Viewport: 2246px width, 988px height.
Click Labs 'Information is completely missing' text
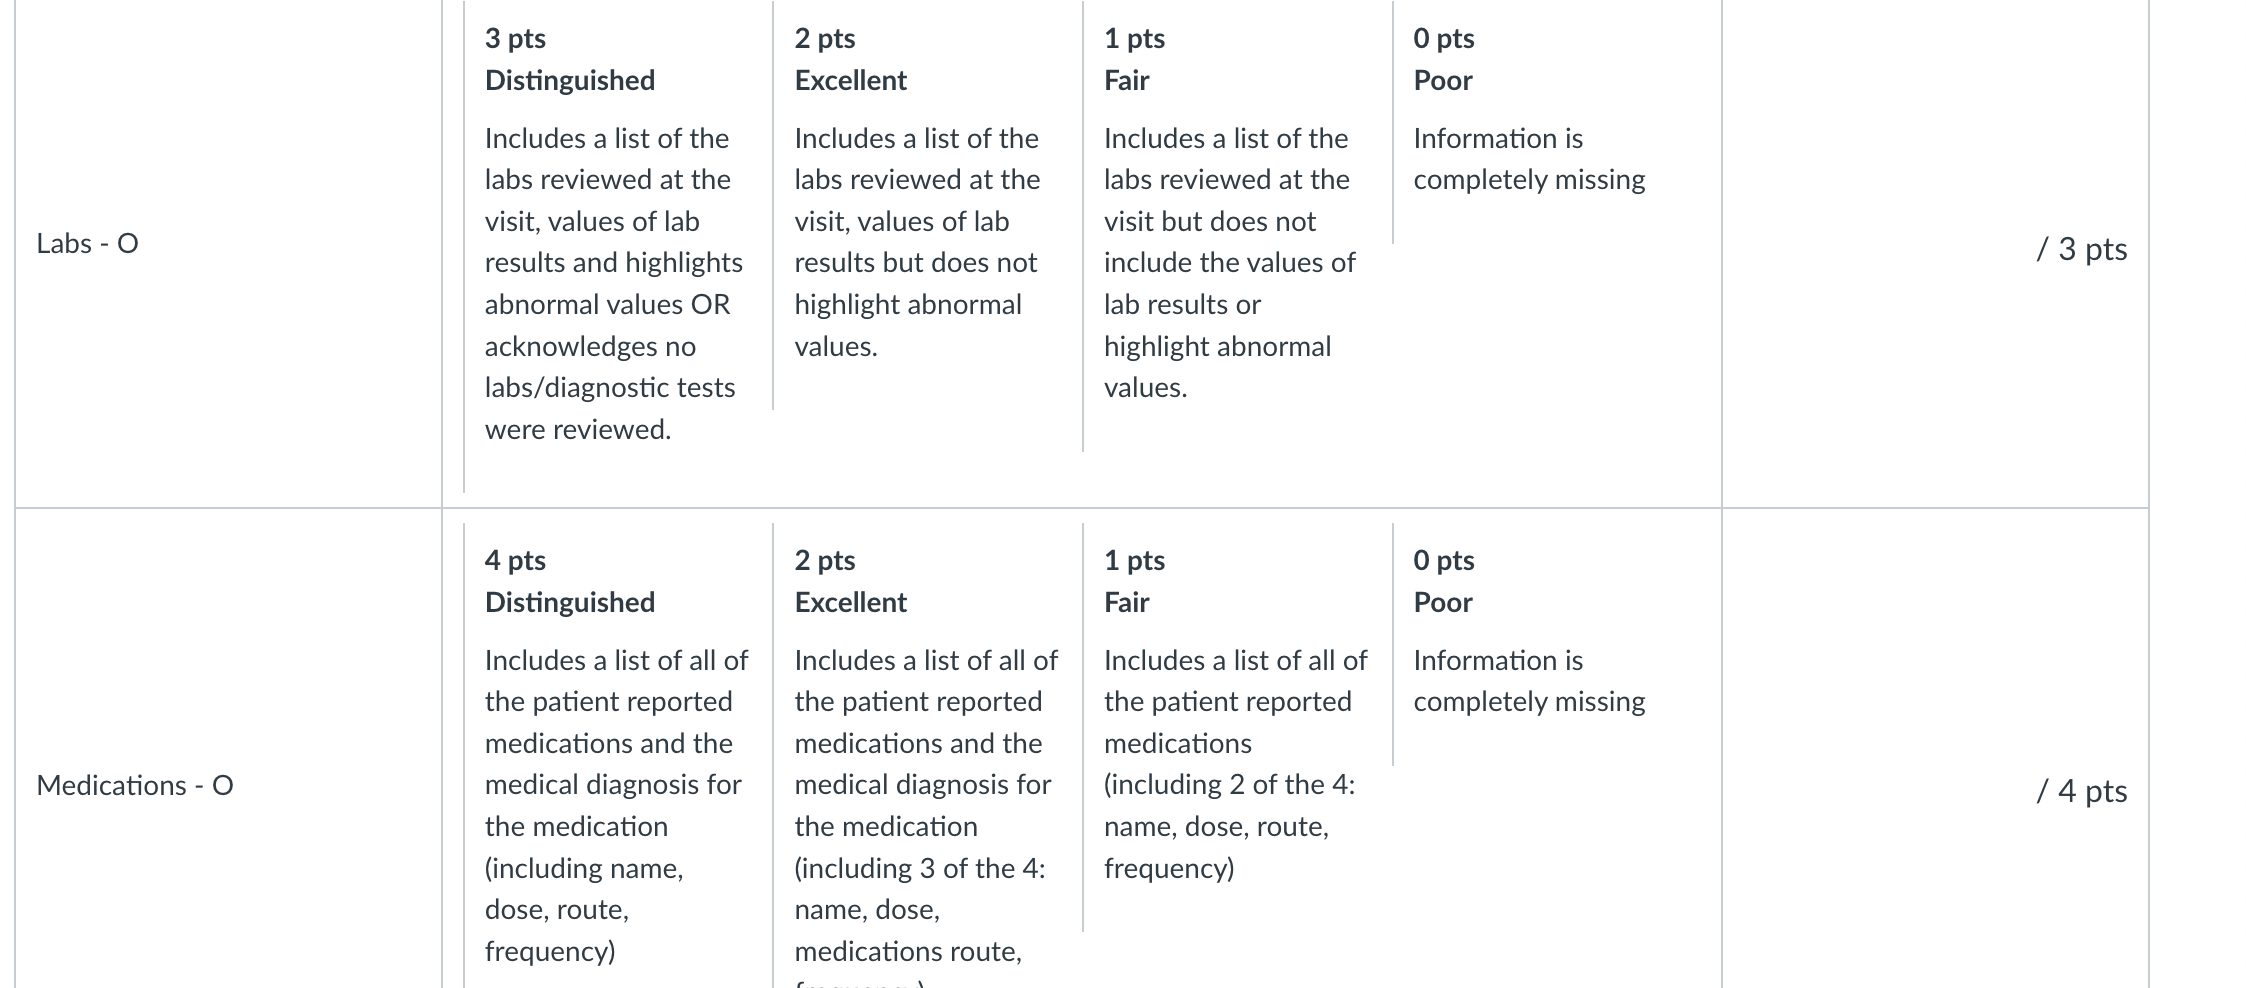coord(1529,158)
